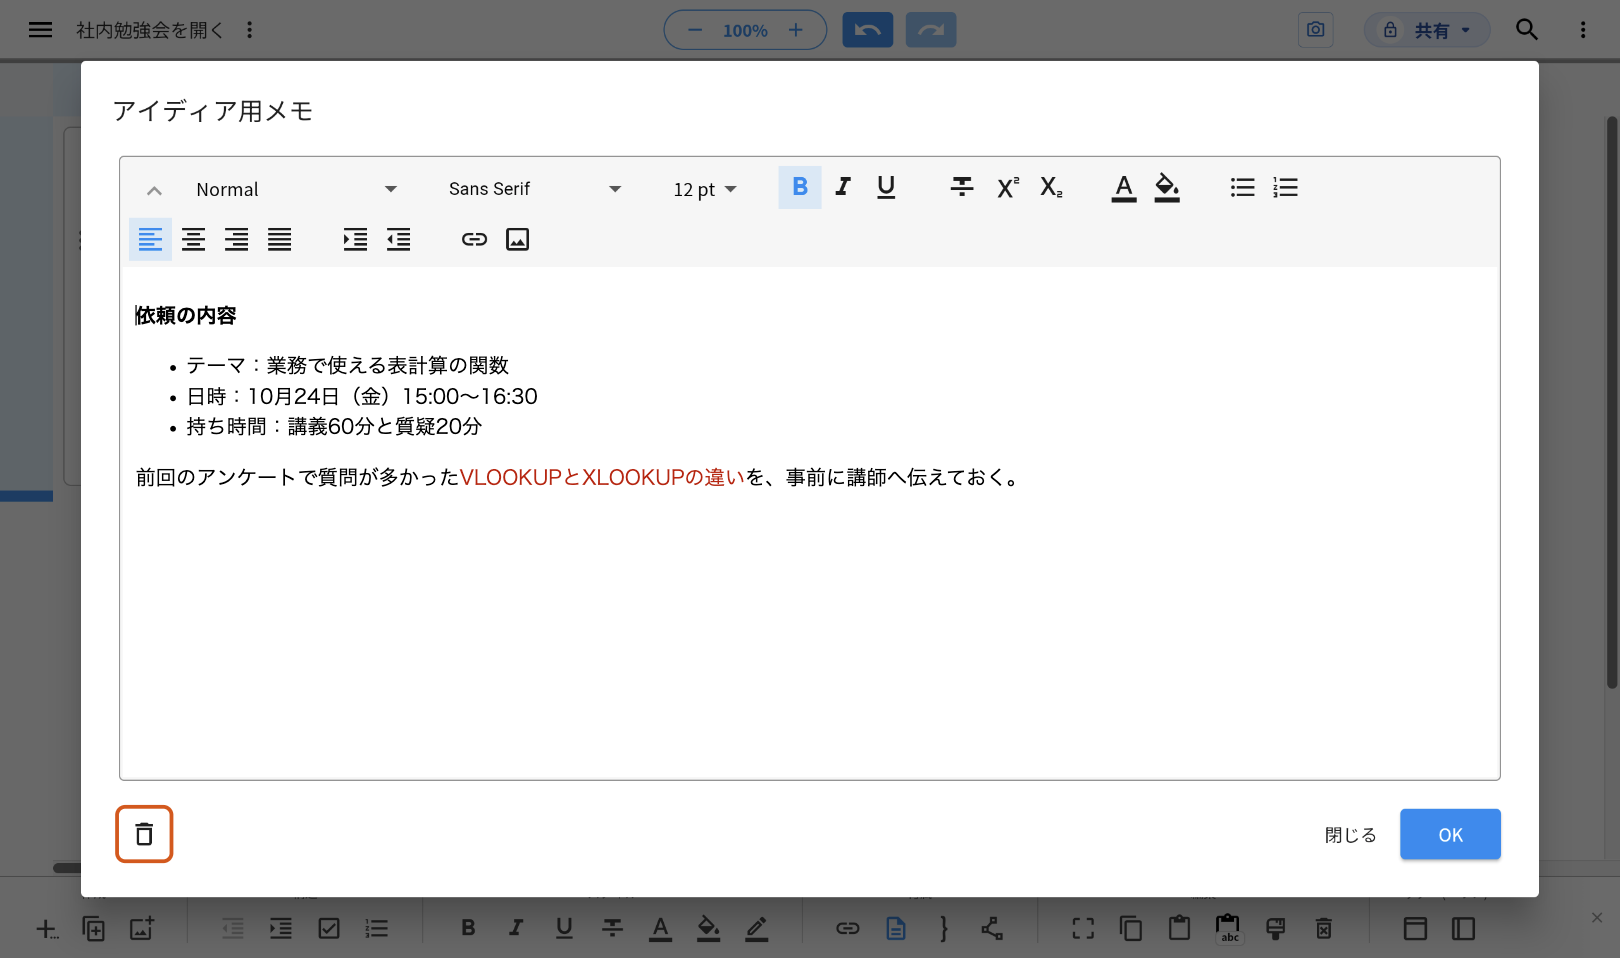Click the connector share icon in bottom toolbar

pos(992,929)
